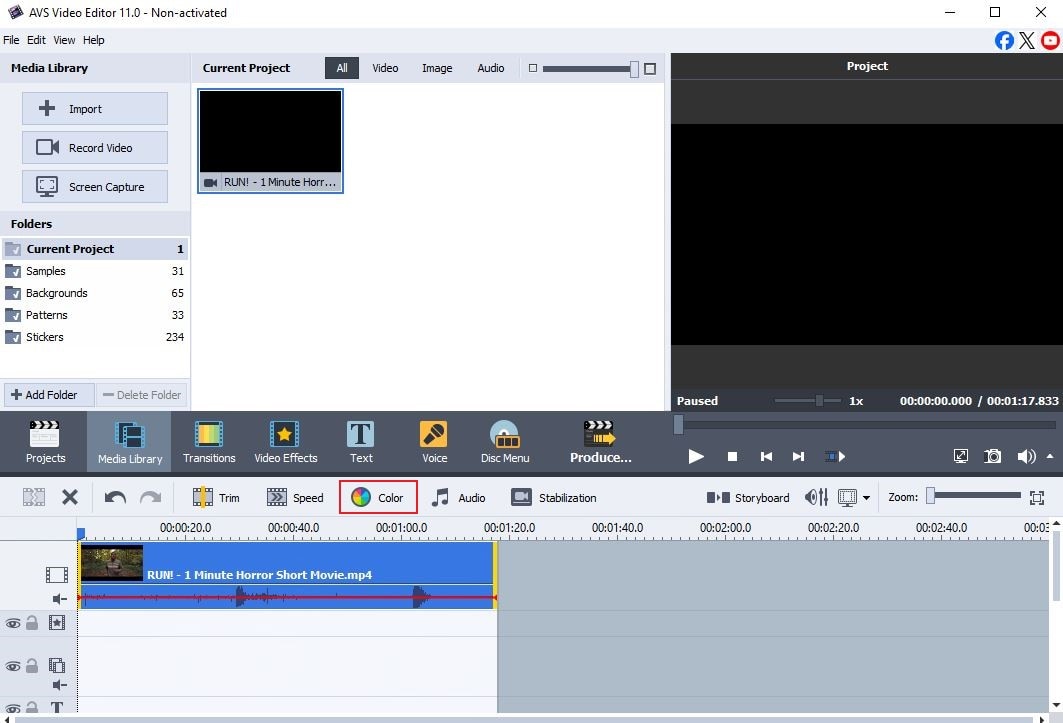Click the split clip icon left of delete
Viewport: 1063px width, 723px height.
34,497
